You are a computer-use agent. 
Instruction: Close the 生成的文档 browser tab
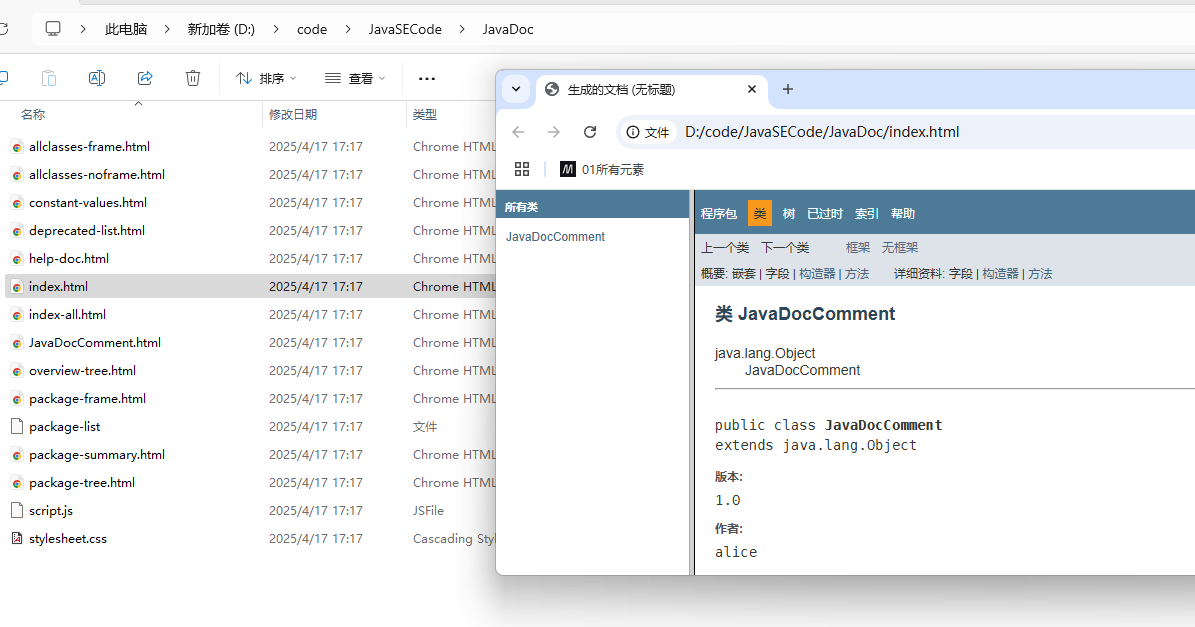pyautogui.click(x=752, y=89)
